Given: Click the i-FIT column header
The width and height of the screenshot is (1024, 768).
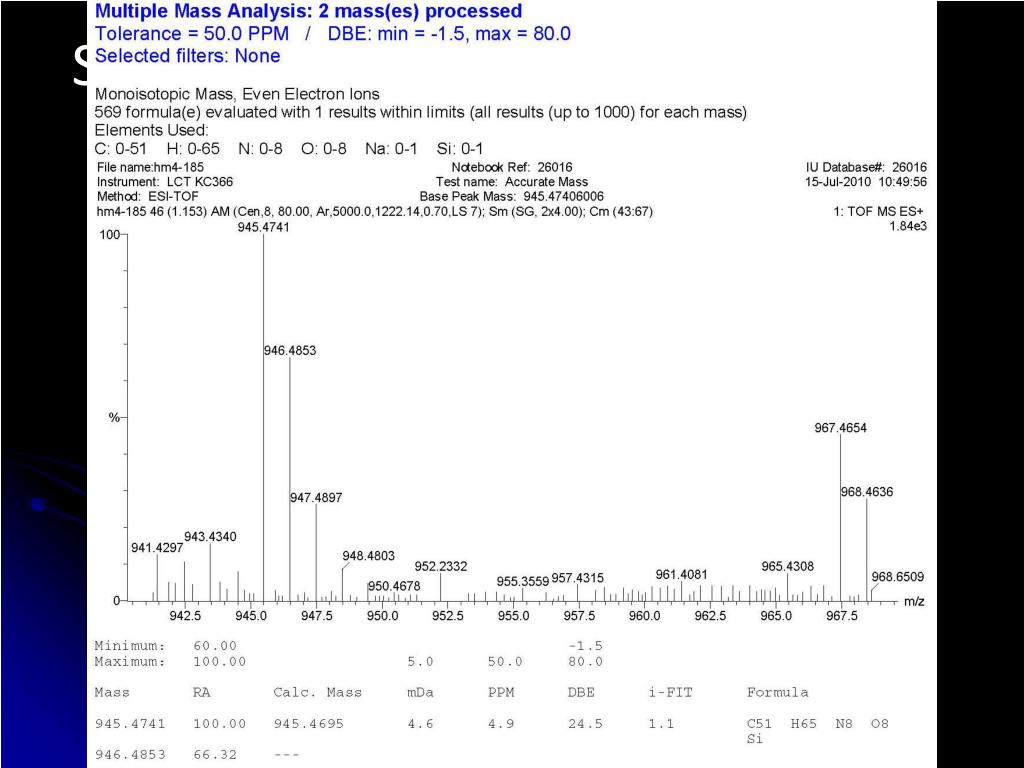Looking at the screenshot, I should [x=670, y=692].
